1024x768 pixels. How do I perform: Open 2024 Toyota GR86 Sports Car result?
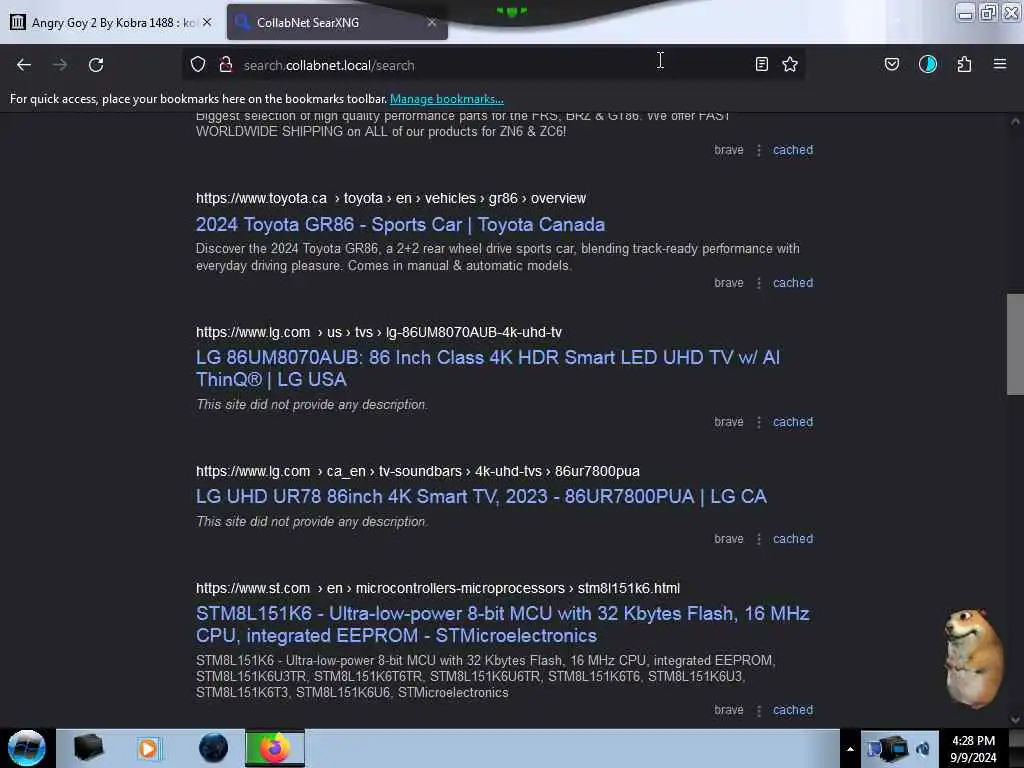[x=400, y=225]
